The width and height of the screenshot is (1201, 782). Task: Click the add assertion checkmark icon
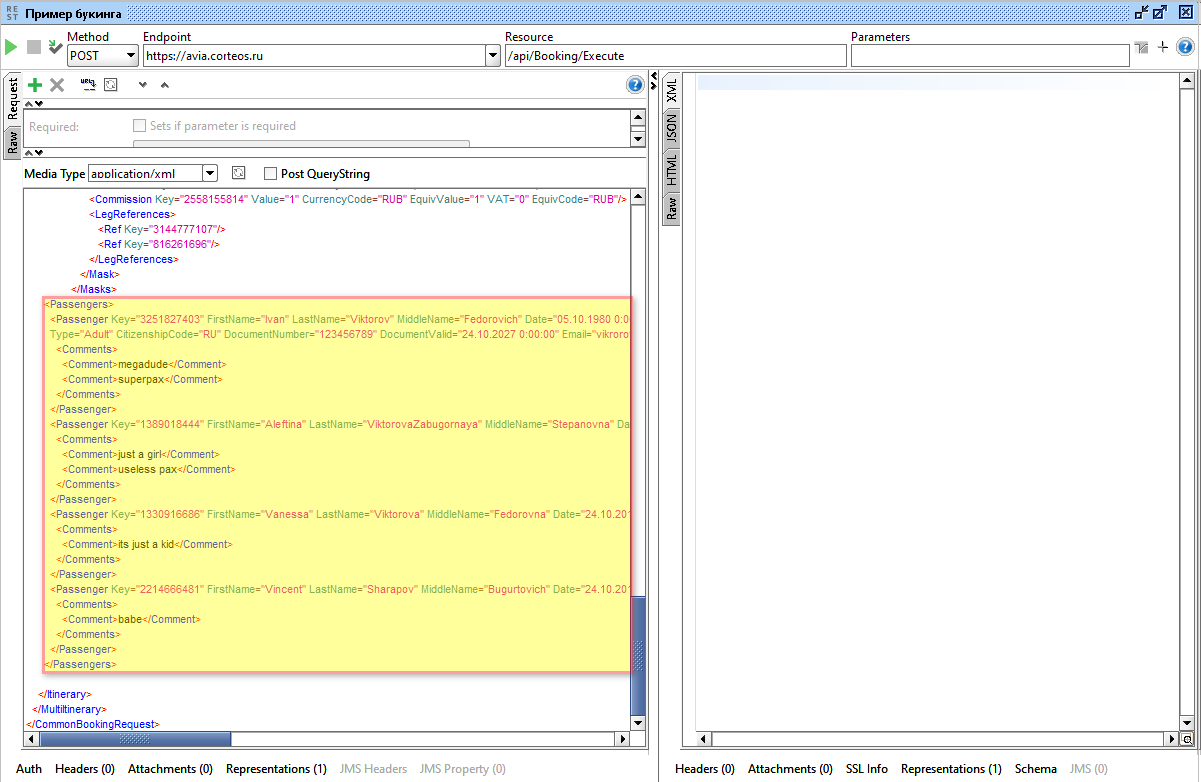tap(55, 47)
